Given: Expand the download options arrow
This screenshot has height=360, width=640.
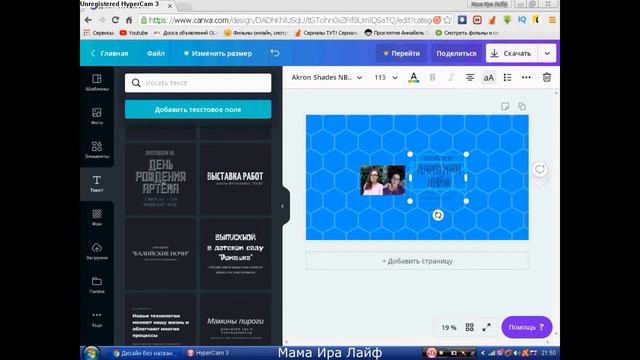Looking at the screenshot, I should click(547, 53).
